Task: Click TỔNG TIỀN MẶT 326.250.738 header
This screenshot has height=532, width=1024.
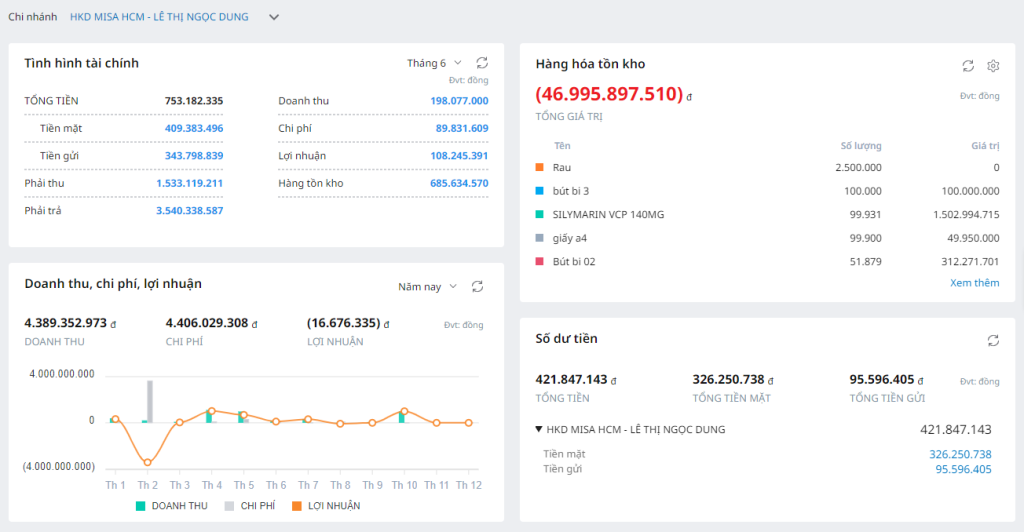Action: point(728,379)
